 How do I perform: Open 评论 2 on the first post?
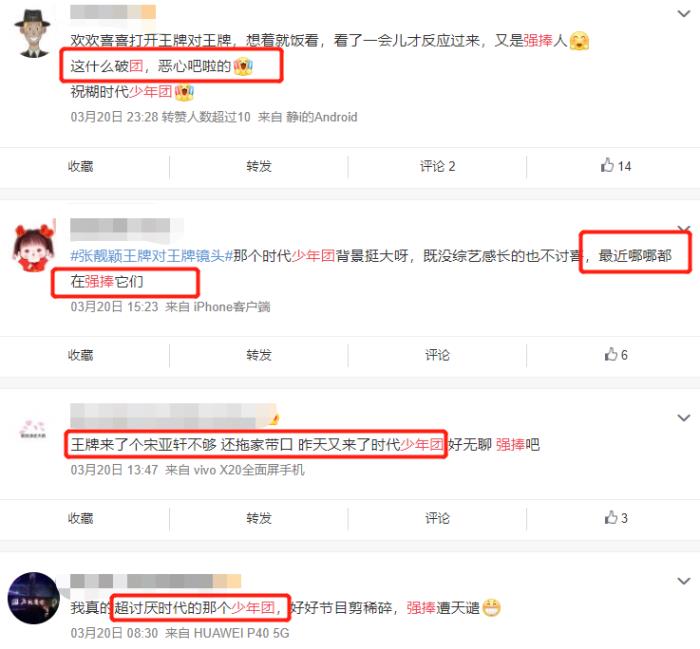[437, 166]
